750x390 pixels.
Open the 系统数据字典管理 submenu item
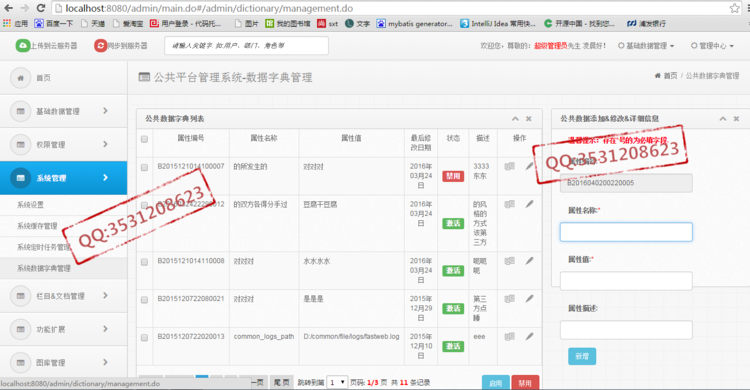pyautogui.click(x=44, y=268)
